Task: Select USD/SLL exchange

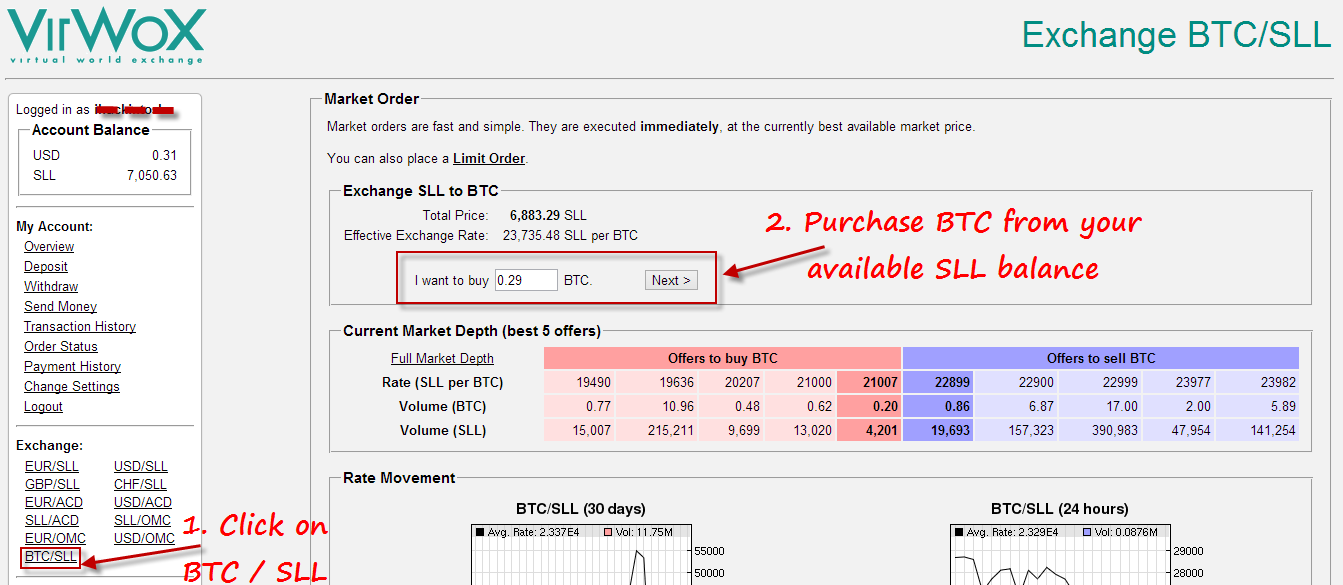Action: click(141, 467)
